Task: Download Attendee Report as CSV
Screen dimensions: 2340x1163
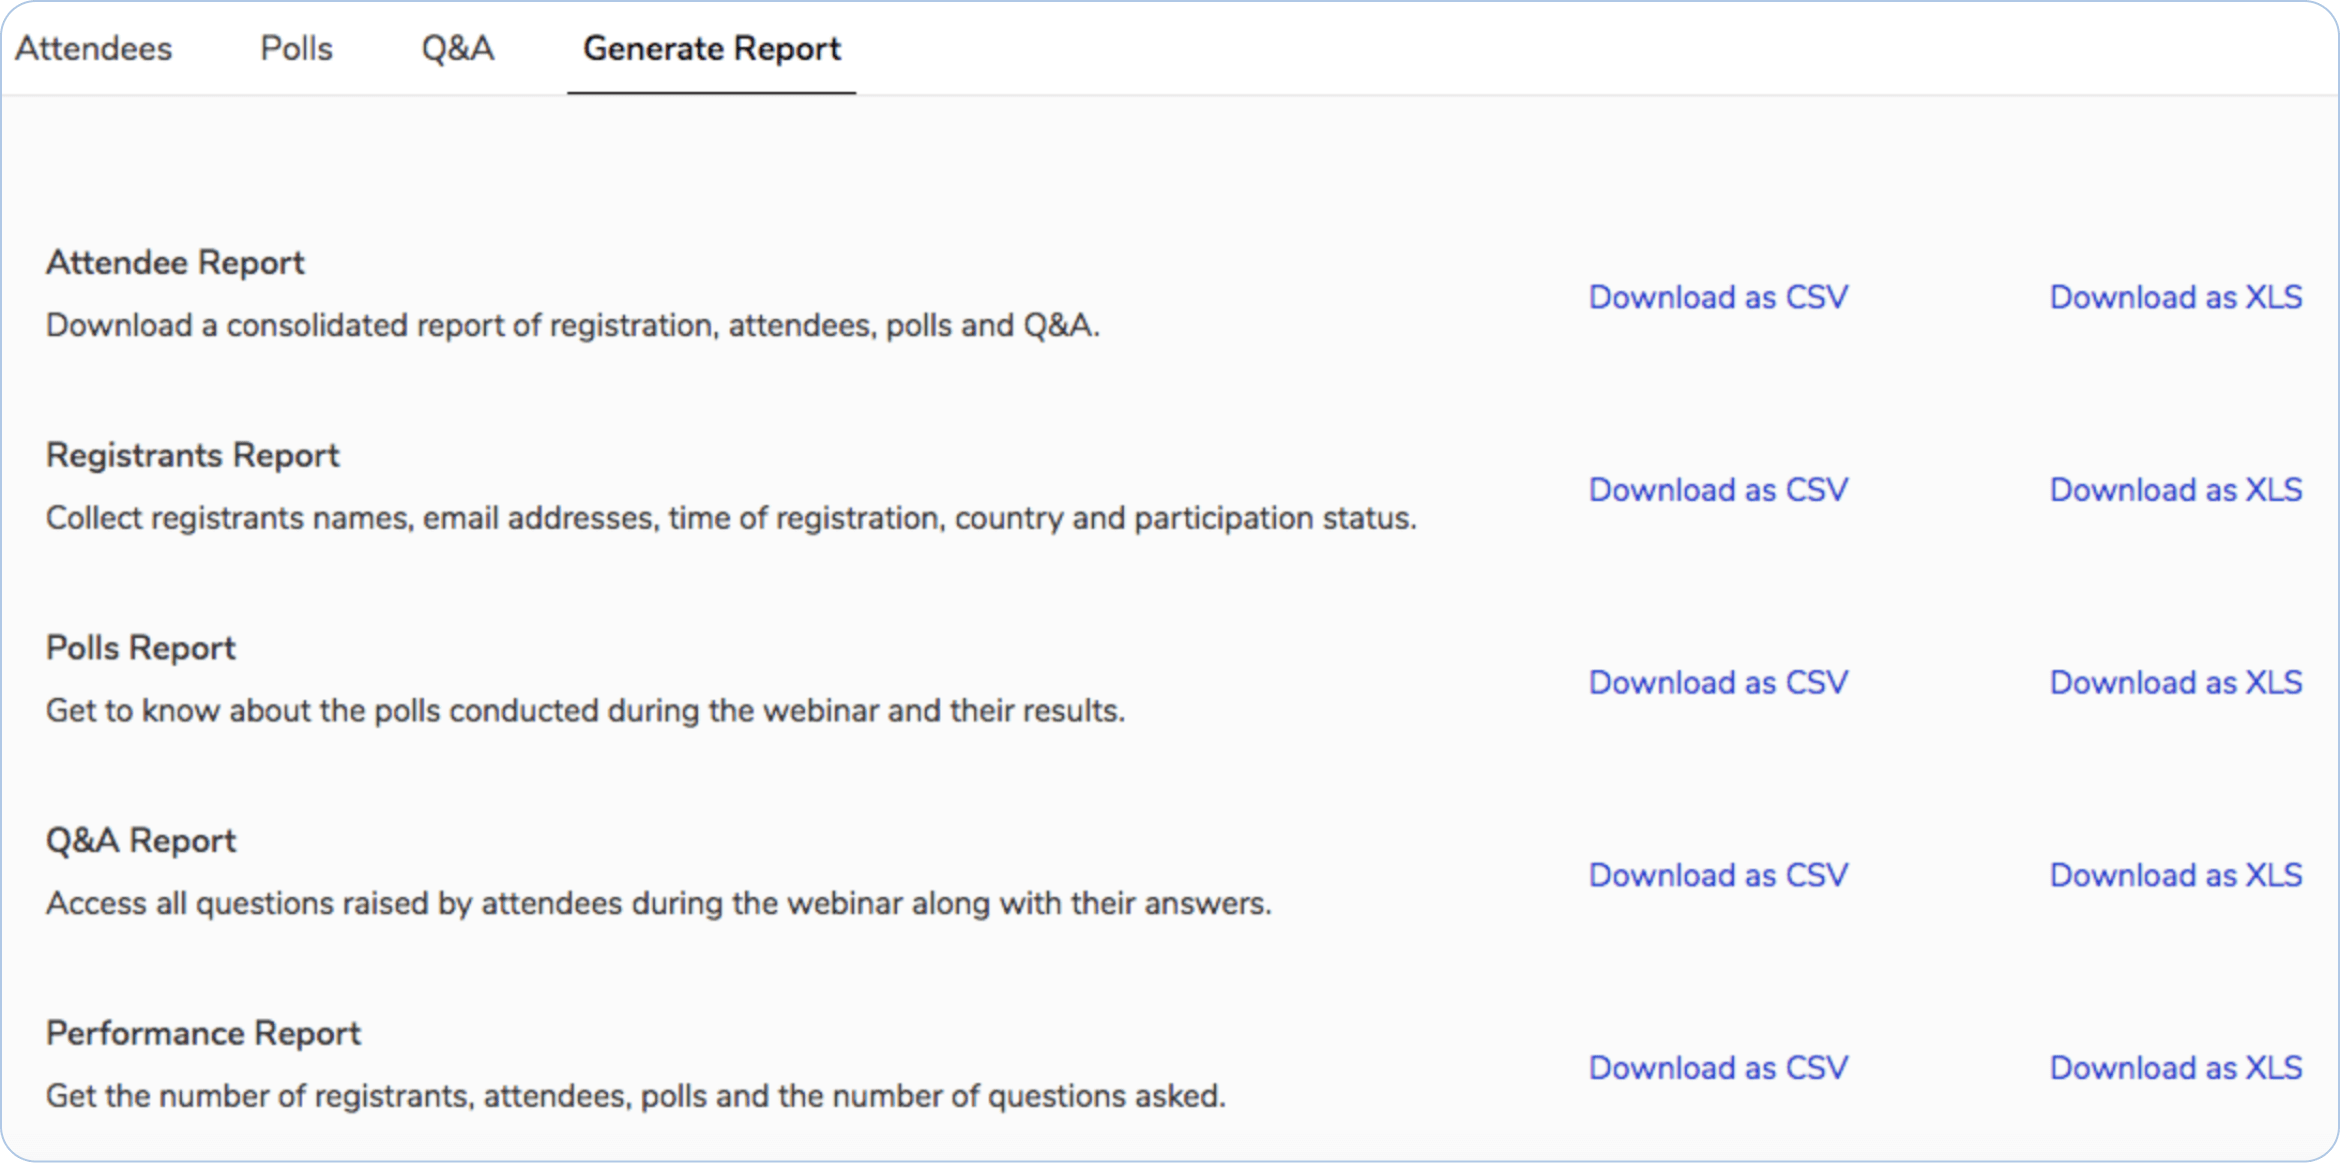Action: tap(1718, 297)
